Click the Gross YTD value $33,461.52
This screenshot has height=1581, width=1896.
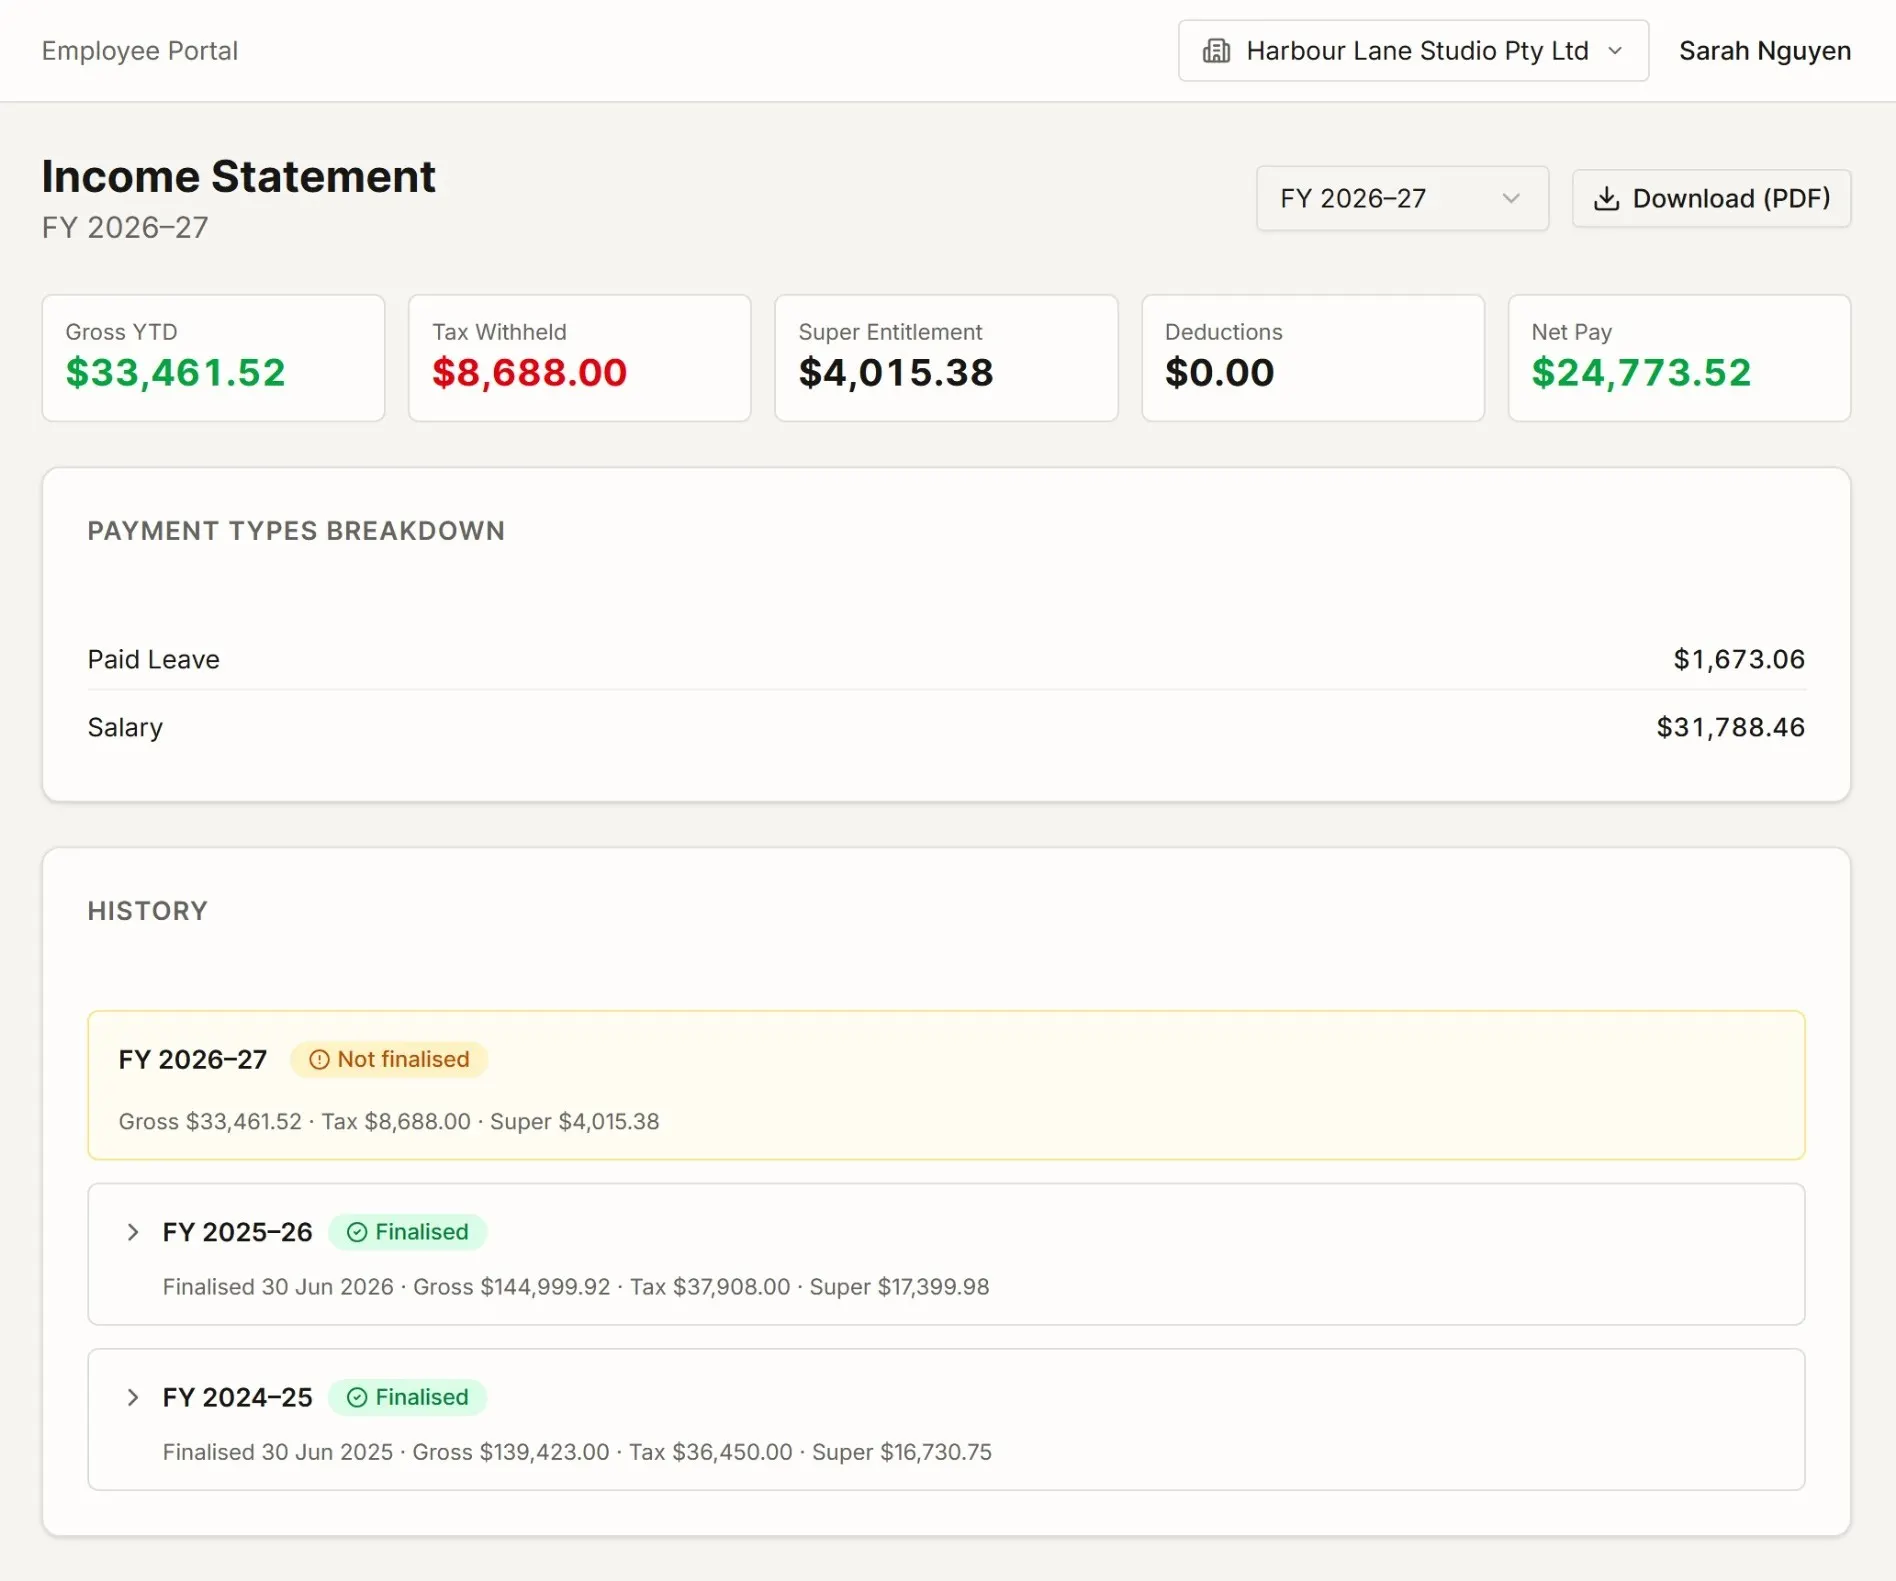pos(176,373)
